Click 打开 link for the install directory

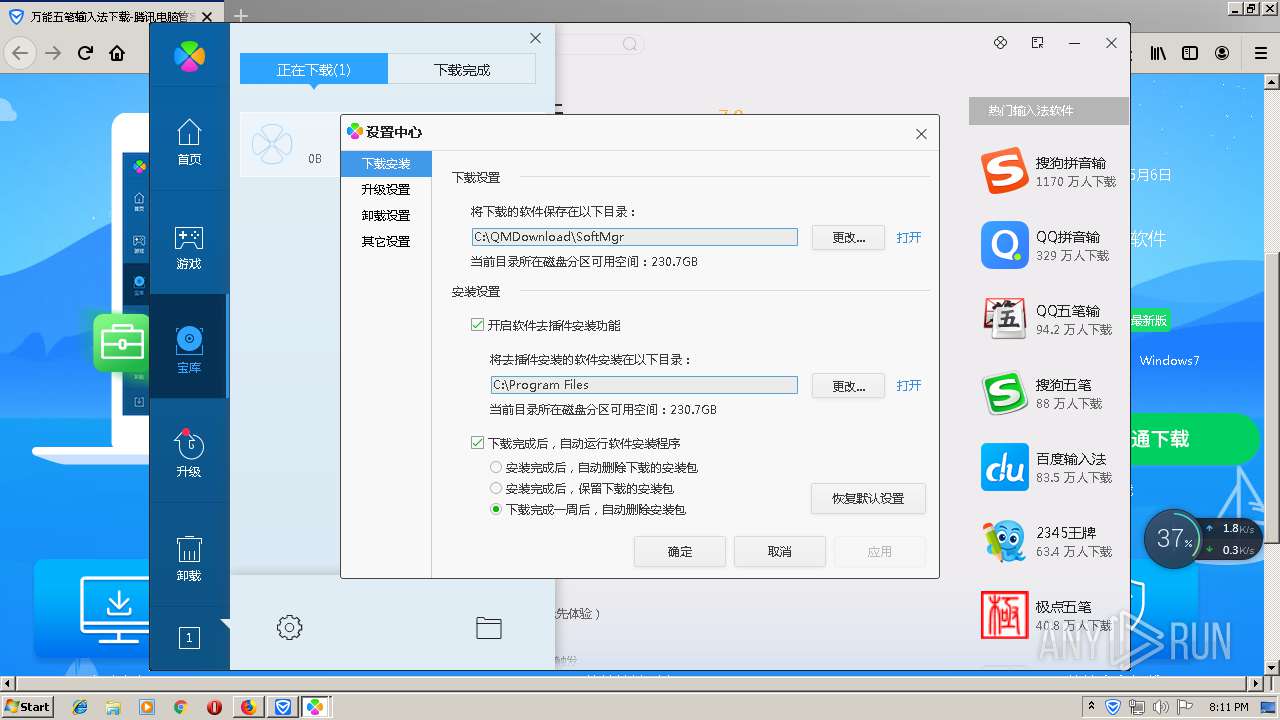909,385
